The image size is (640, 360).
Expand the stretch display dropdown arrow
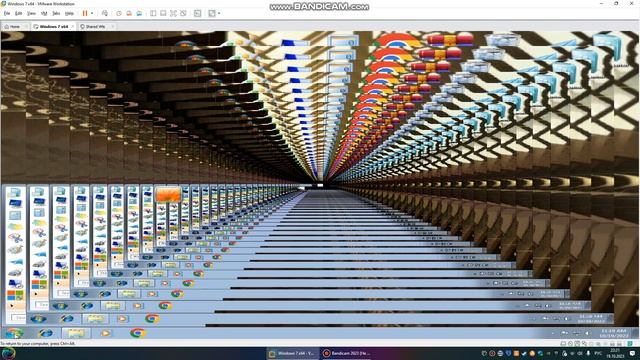click(x=219, y=13)
